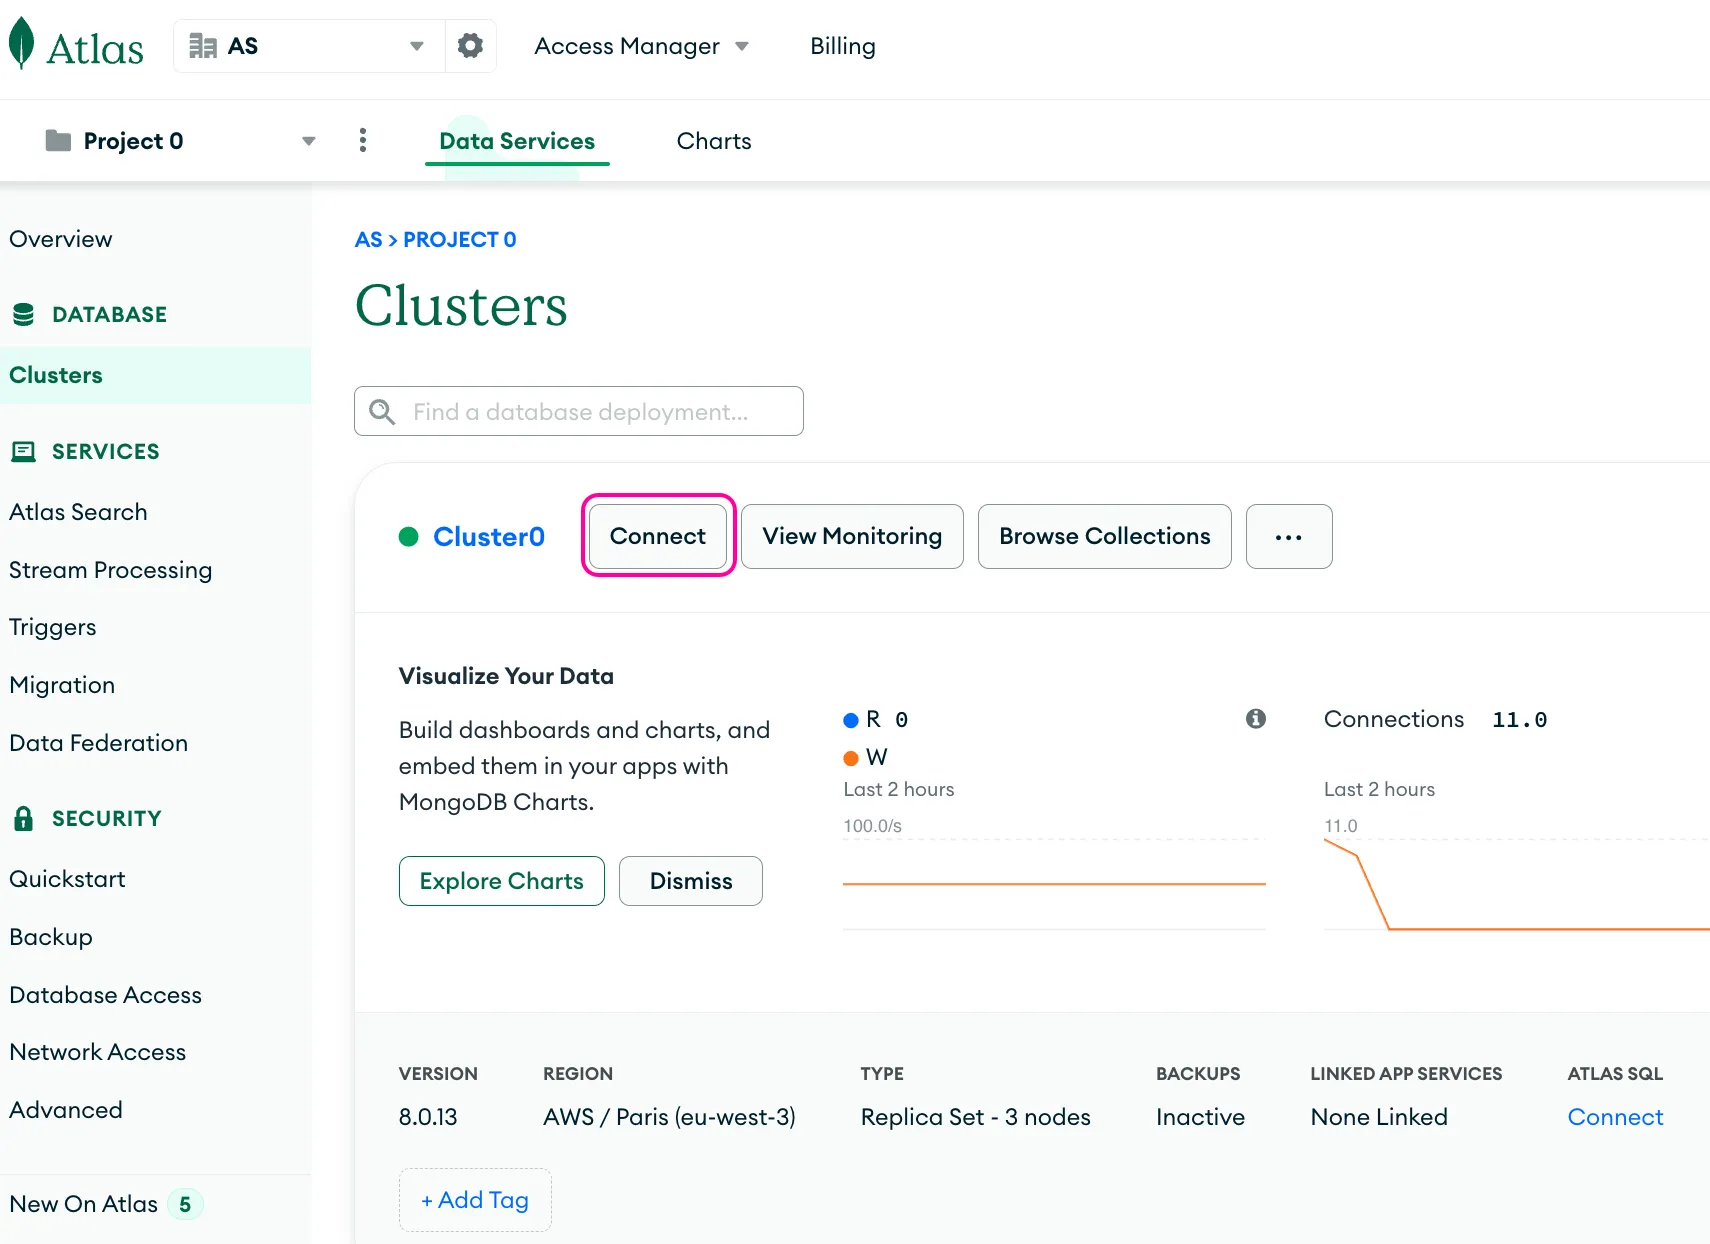The width and height of the screenshot is (1710, 1244).
Task: Open Database Access settings
Action: 105,995
